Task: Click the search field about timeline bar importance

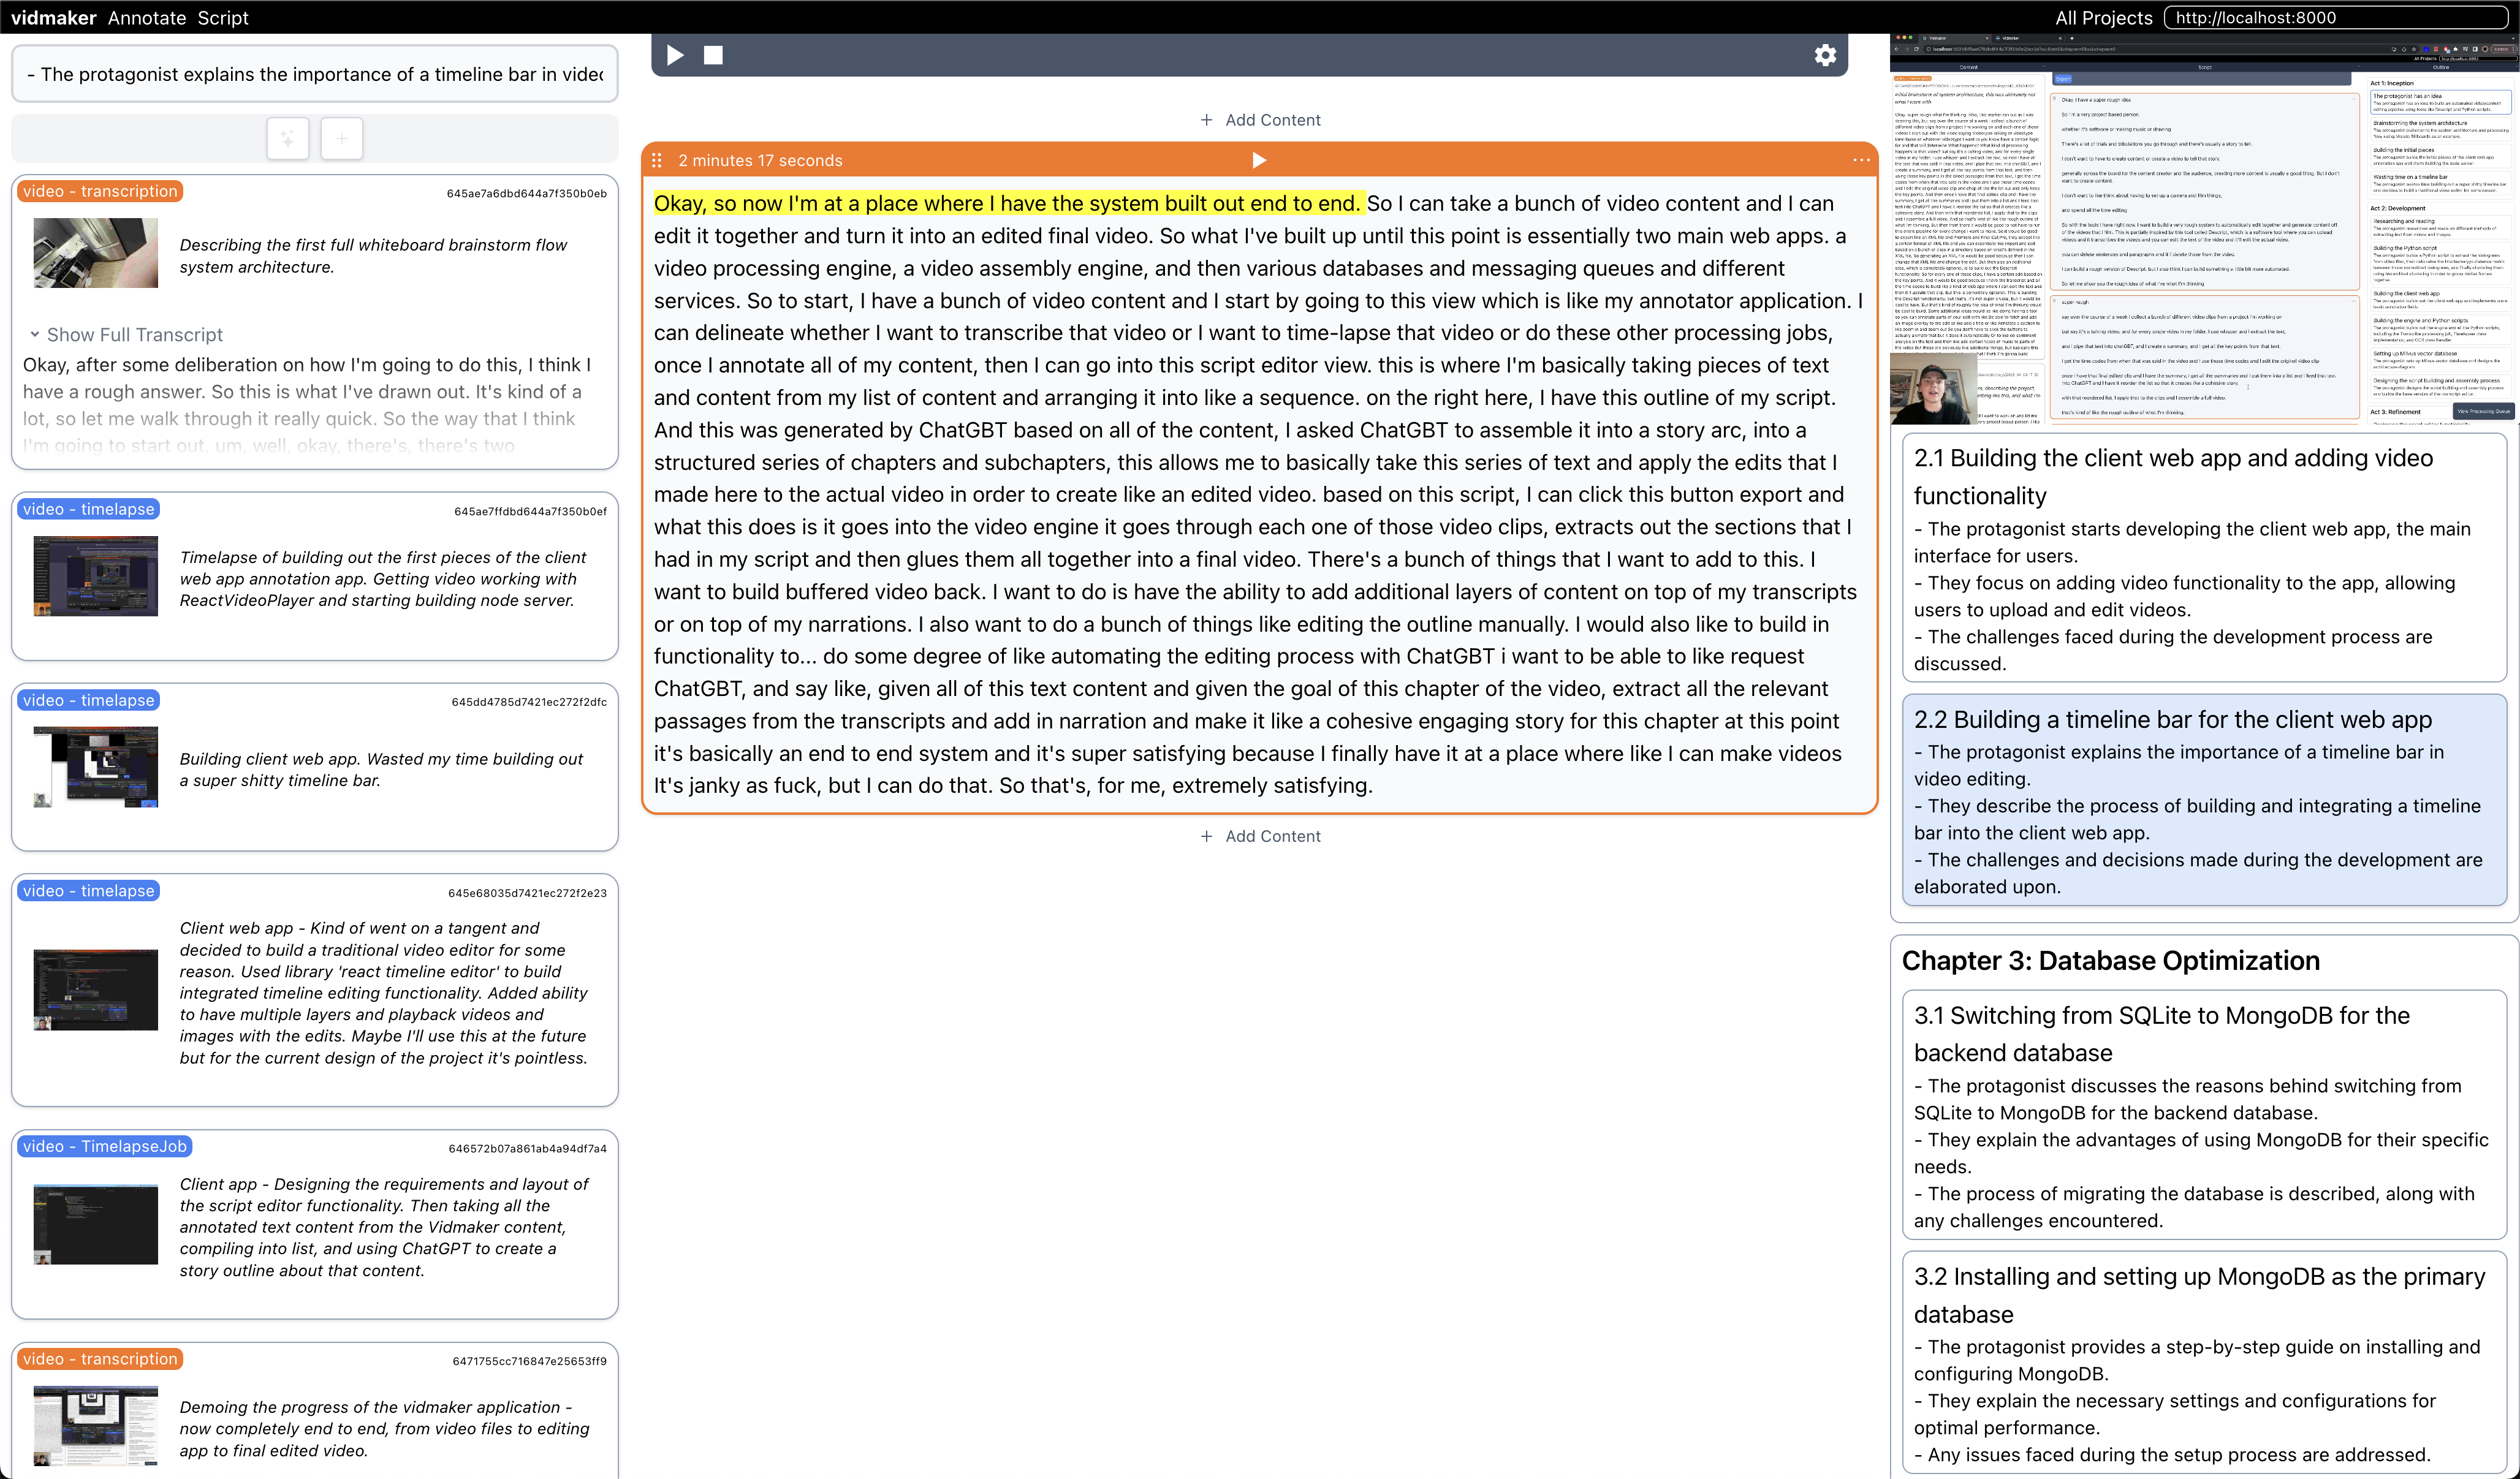Action: (314, 74)
